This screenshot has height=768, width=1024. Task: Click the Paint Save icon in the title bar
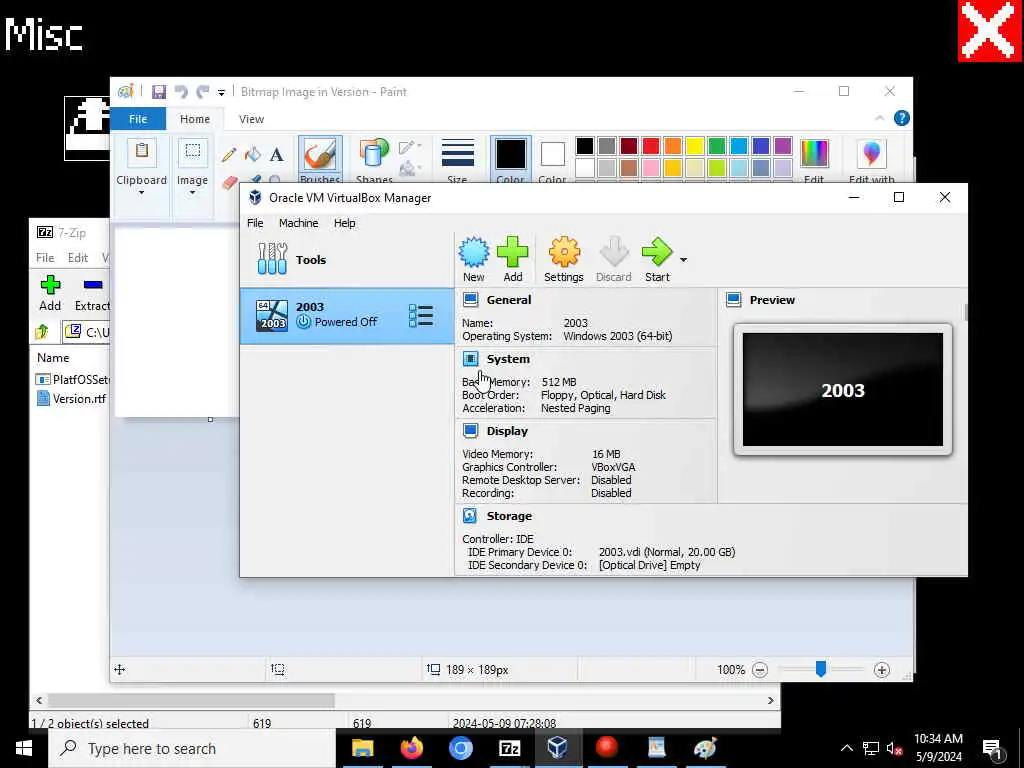[x=159, y=92]
